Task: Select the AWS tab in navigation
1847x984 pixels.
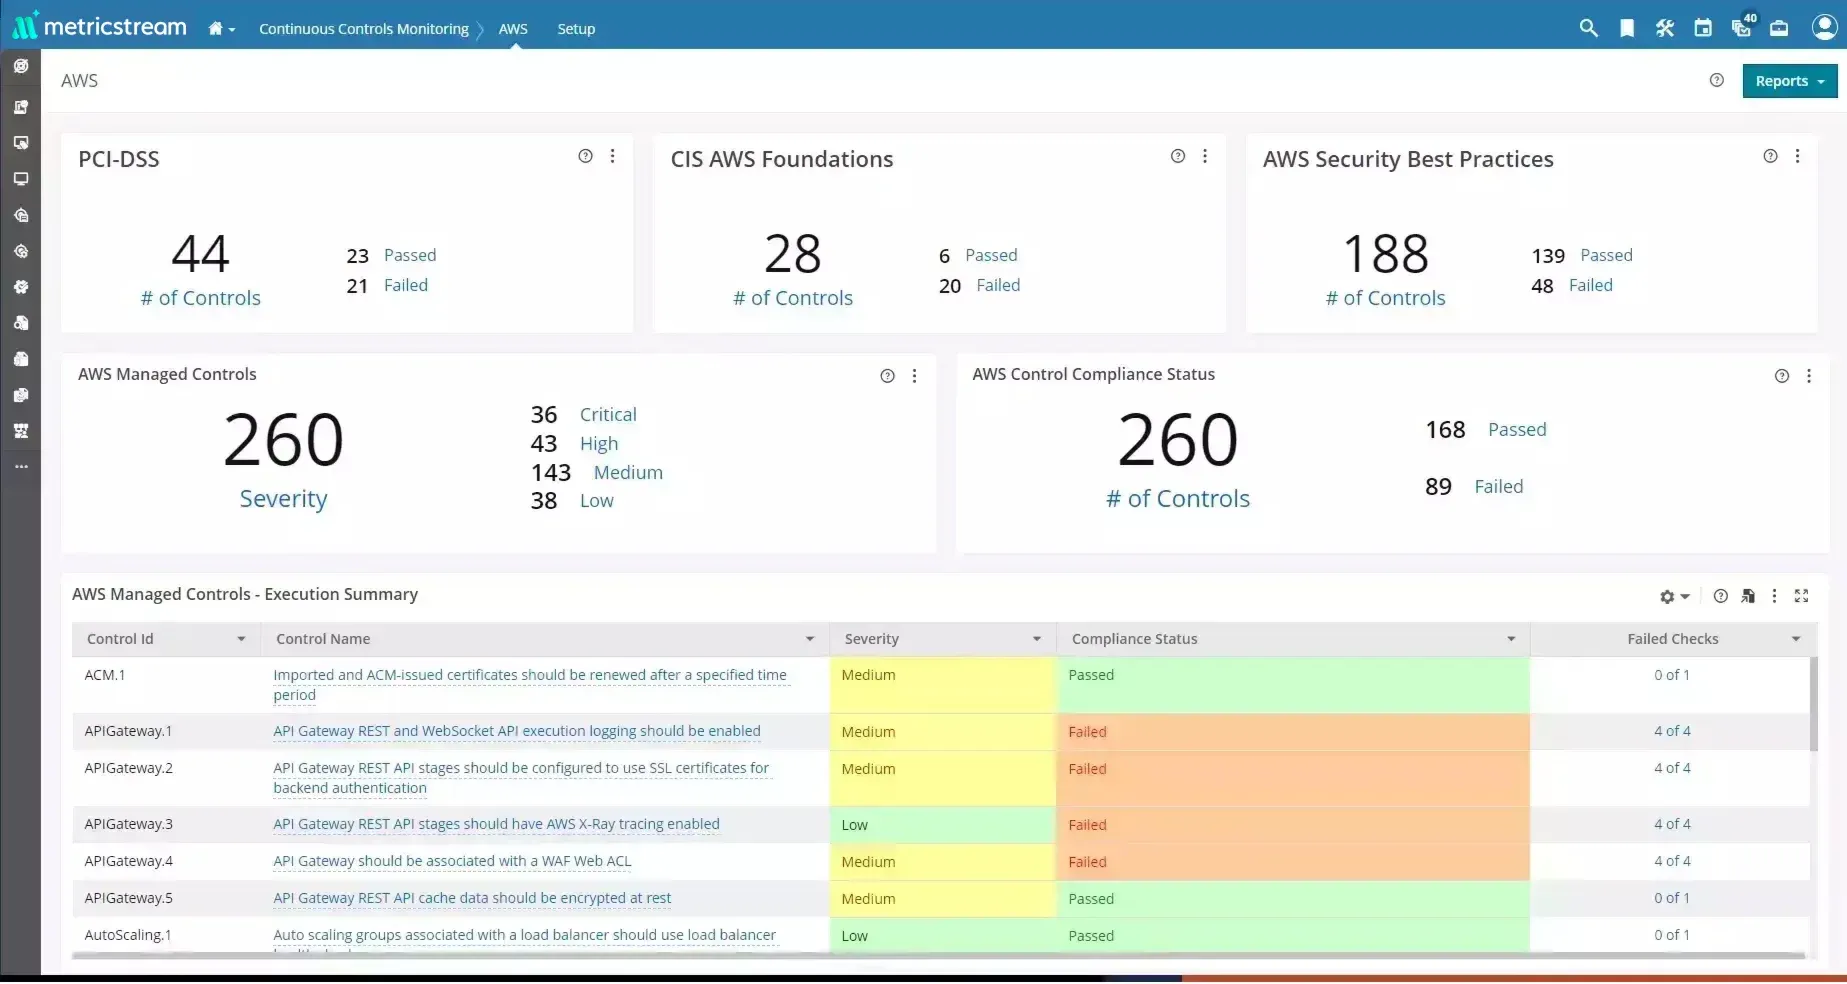Action: pos(513,29)
